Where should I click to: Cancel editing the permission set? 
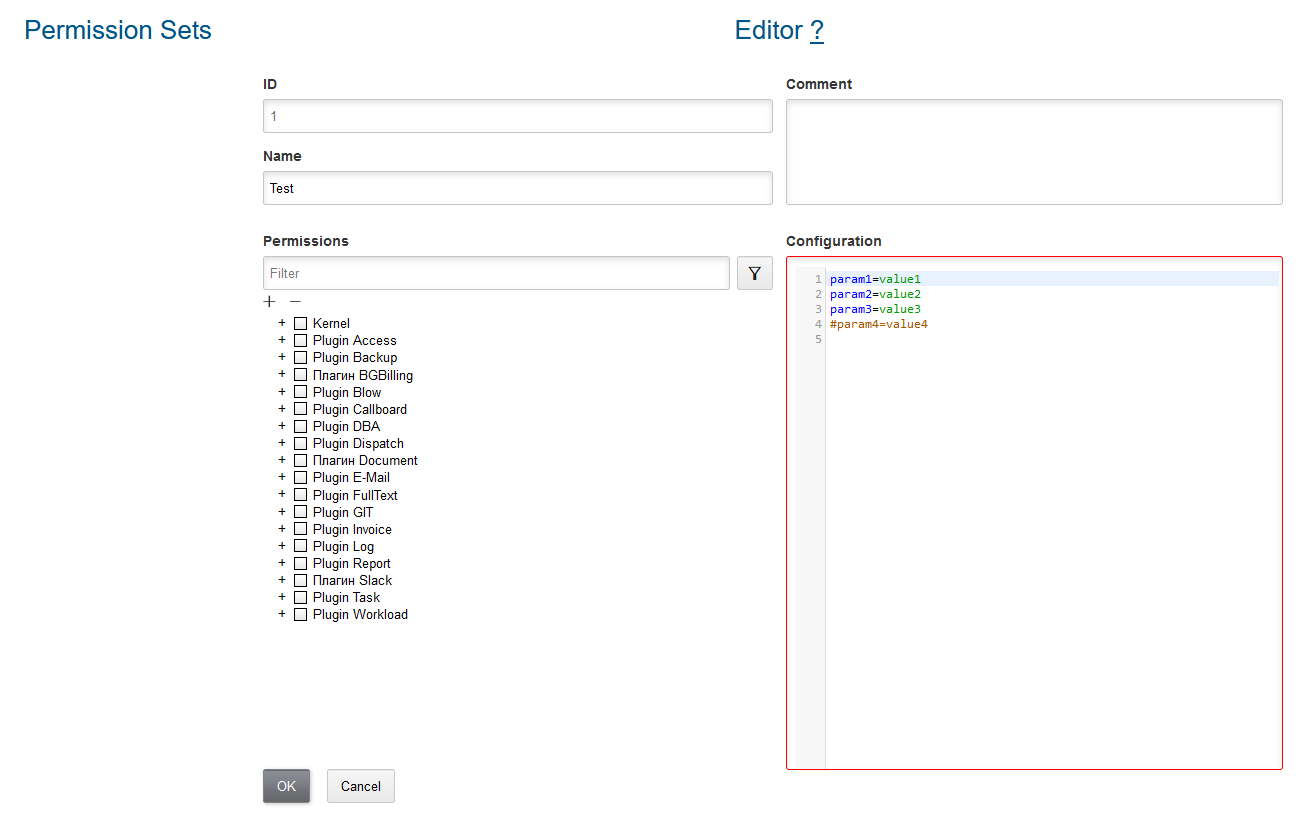360,786
